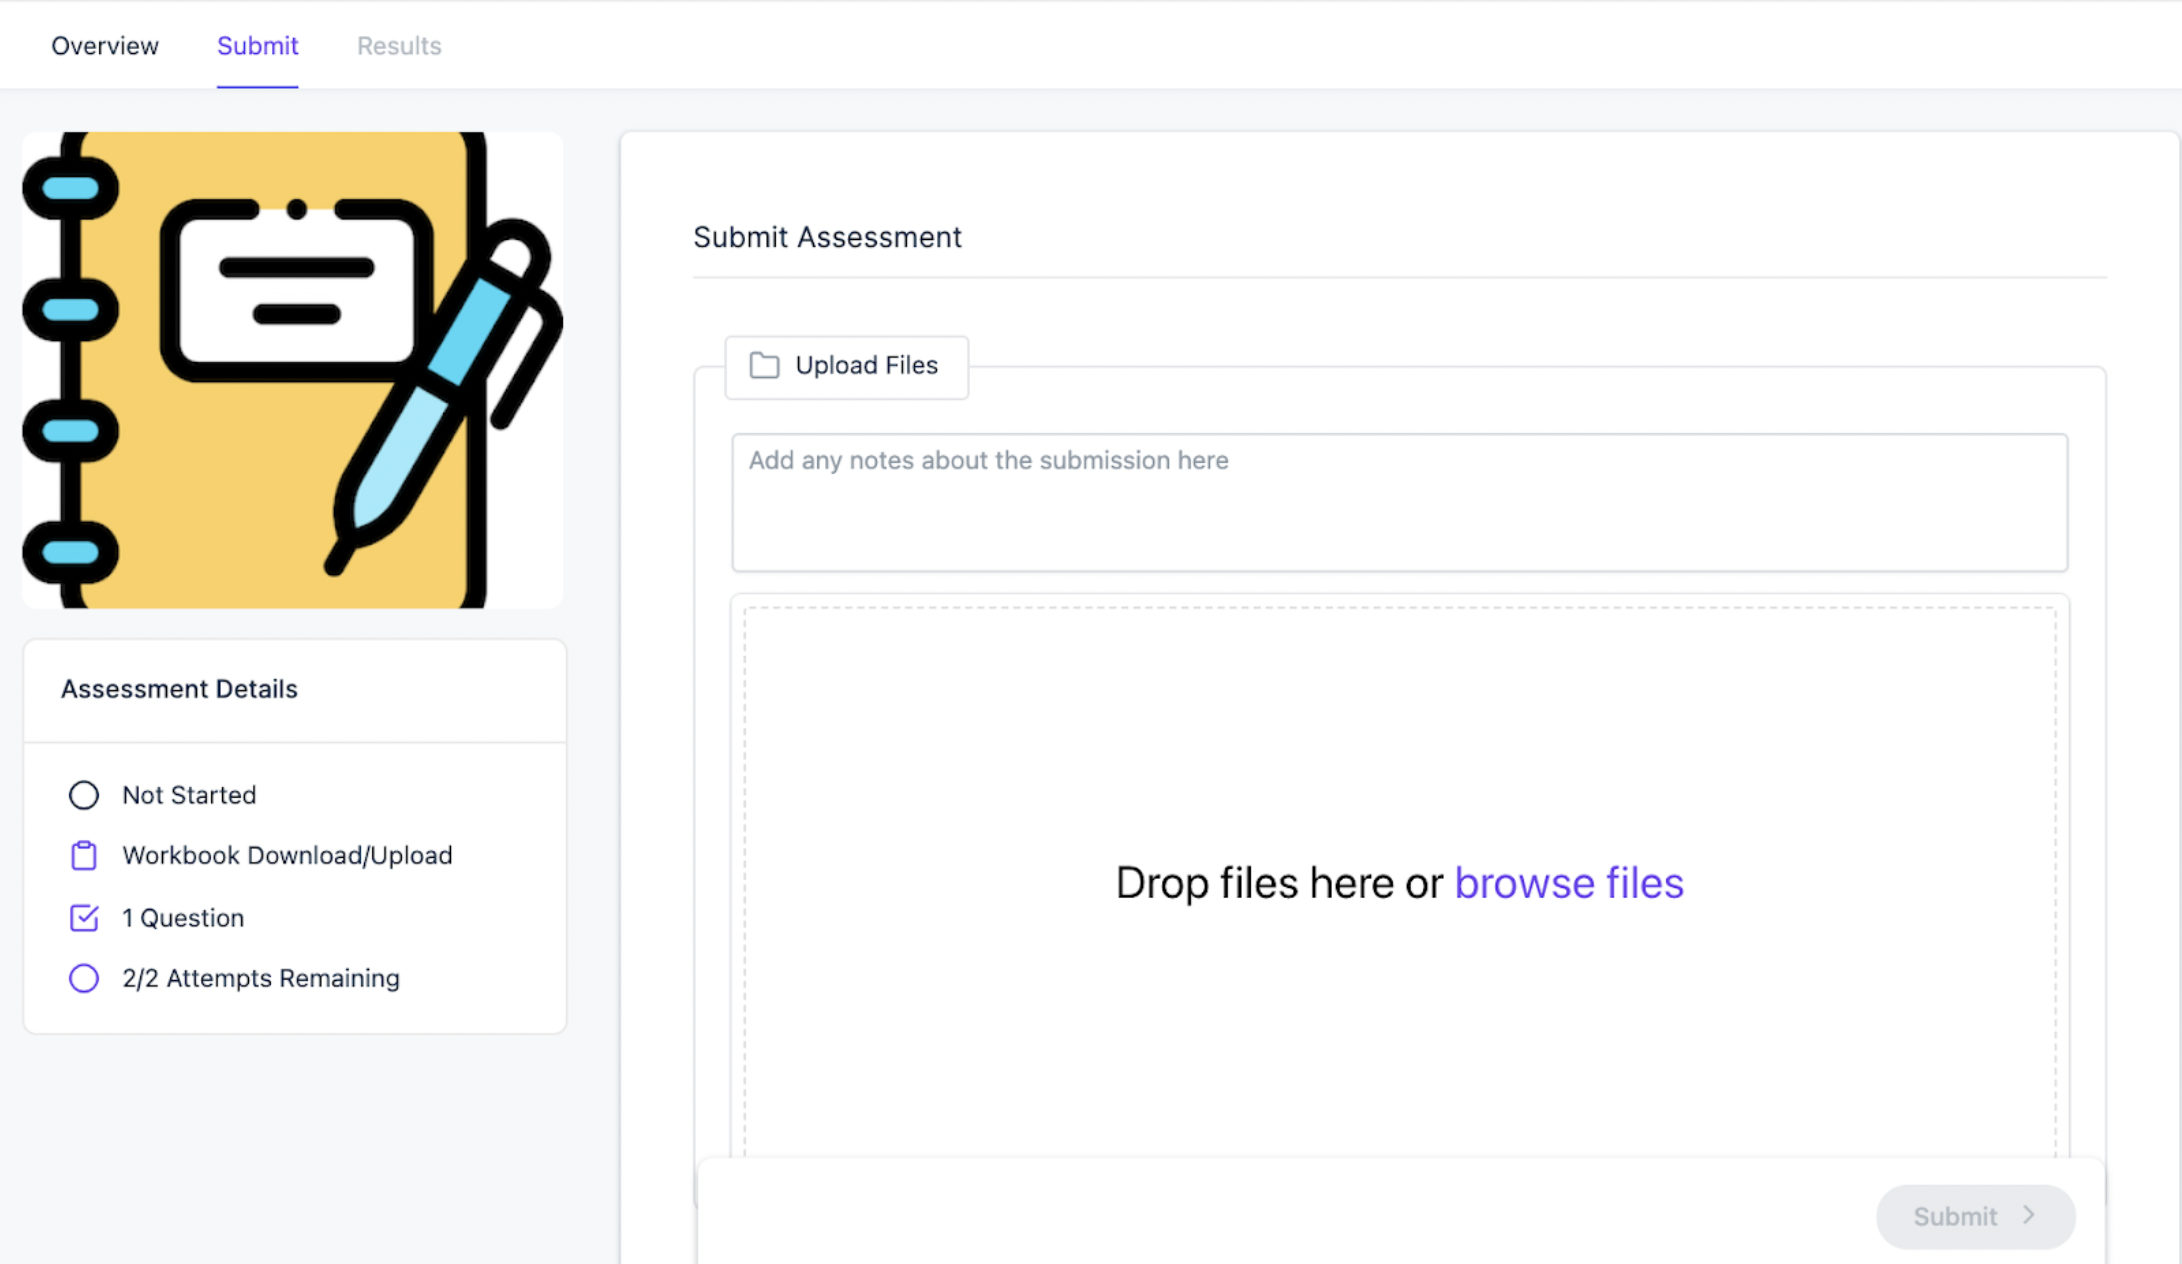The height and width of the screenshot is (1264, 2182).
Task: Click the checkmark icon beside 1 Question
Action: pyautogui.click(x=84, y=918)
